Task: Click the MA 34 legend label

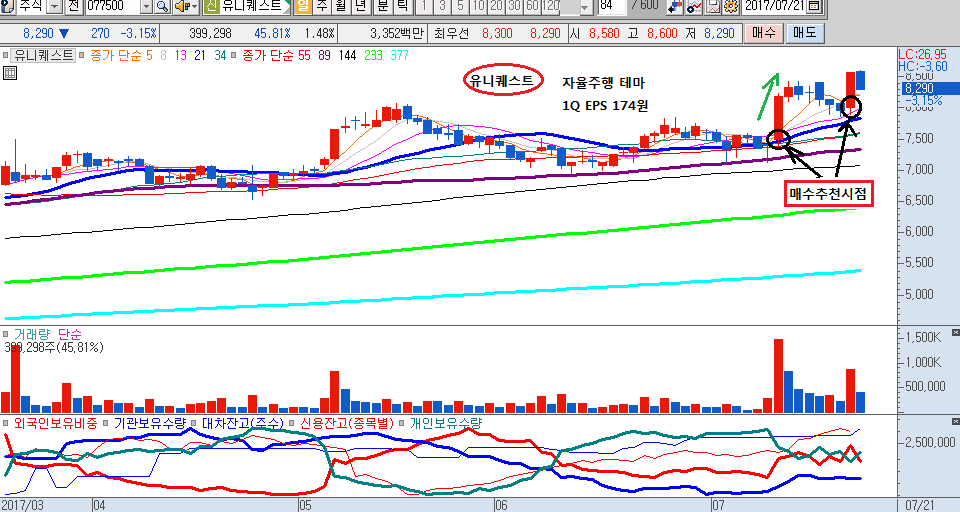Action: click(220, 55)
